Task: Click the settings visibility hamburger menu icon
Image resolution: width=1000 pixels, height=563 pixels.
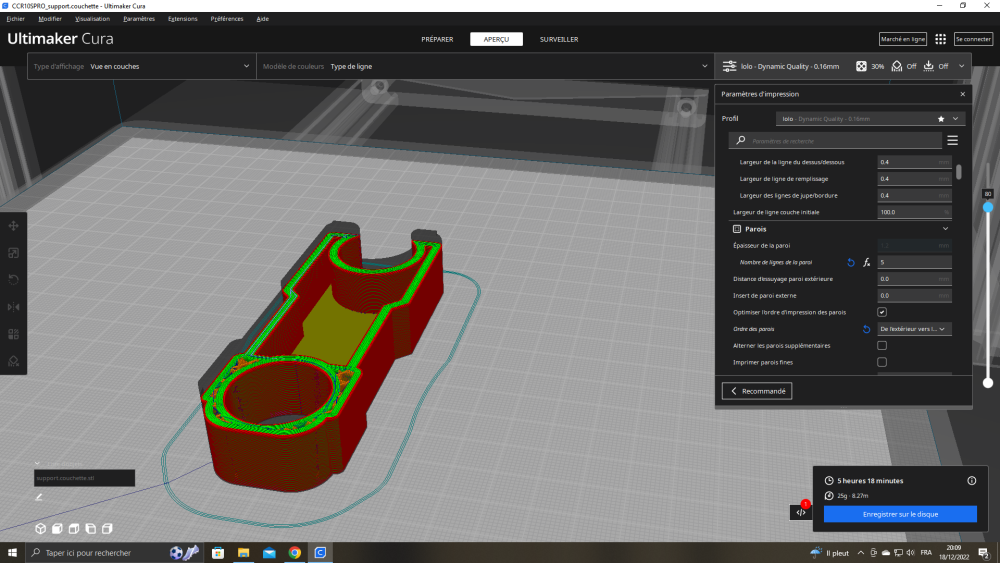Action: click(953, 141)
